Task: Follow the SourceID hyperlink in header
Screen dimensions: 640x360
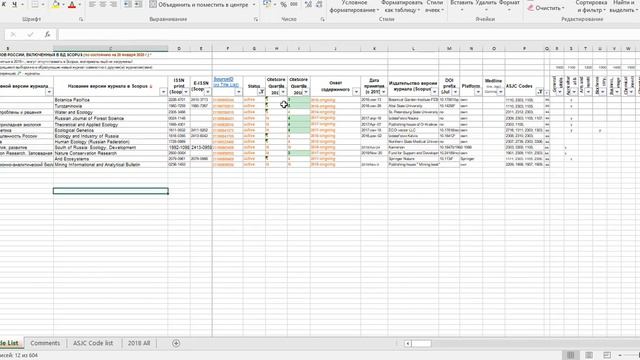Action: pyautogui.click(x=226, y=82)
